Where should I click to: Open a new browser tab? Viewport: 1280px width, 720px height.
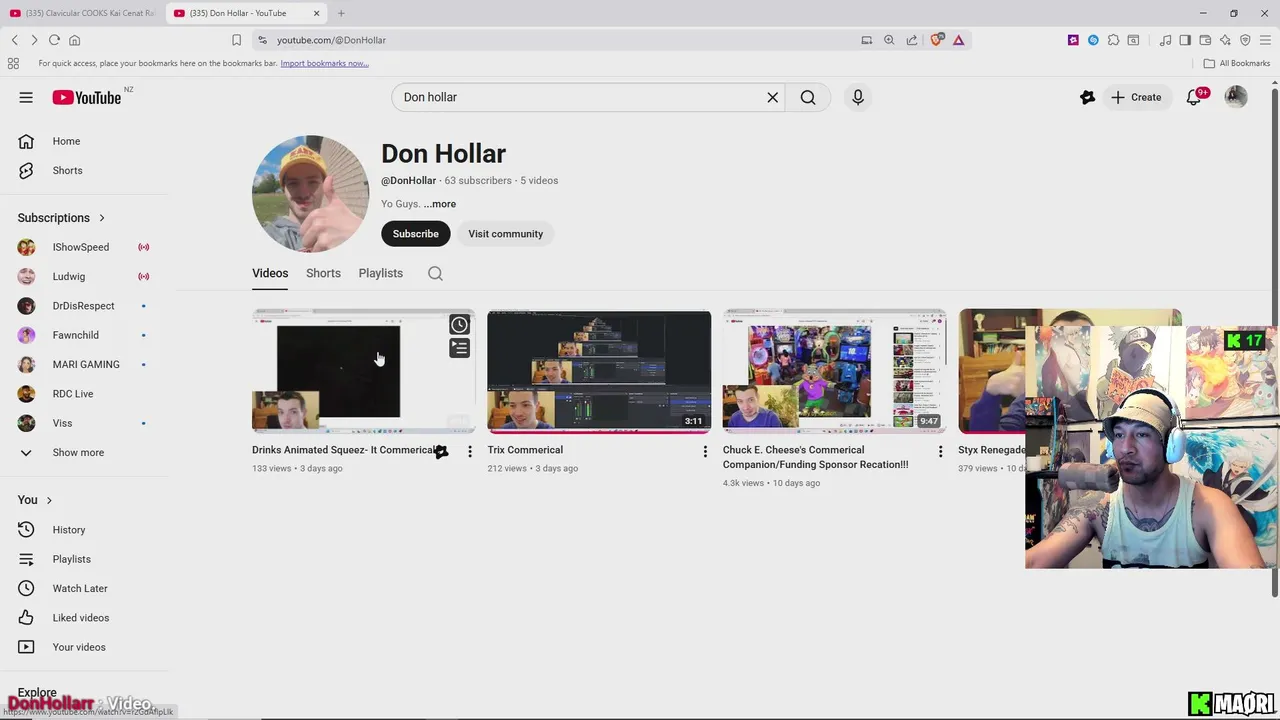pyautogui.click(x=341, y=13)
